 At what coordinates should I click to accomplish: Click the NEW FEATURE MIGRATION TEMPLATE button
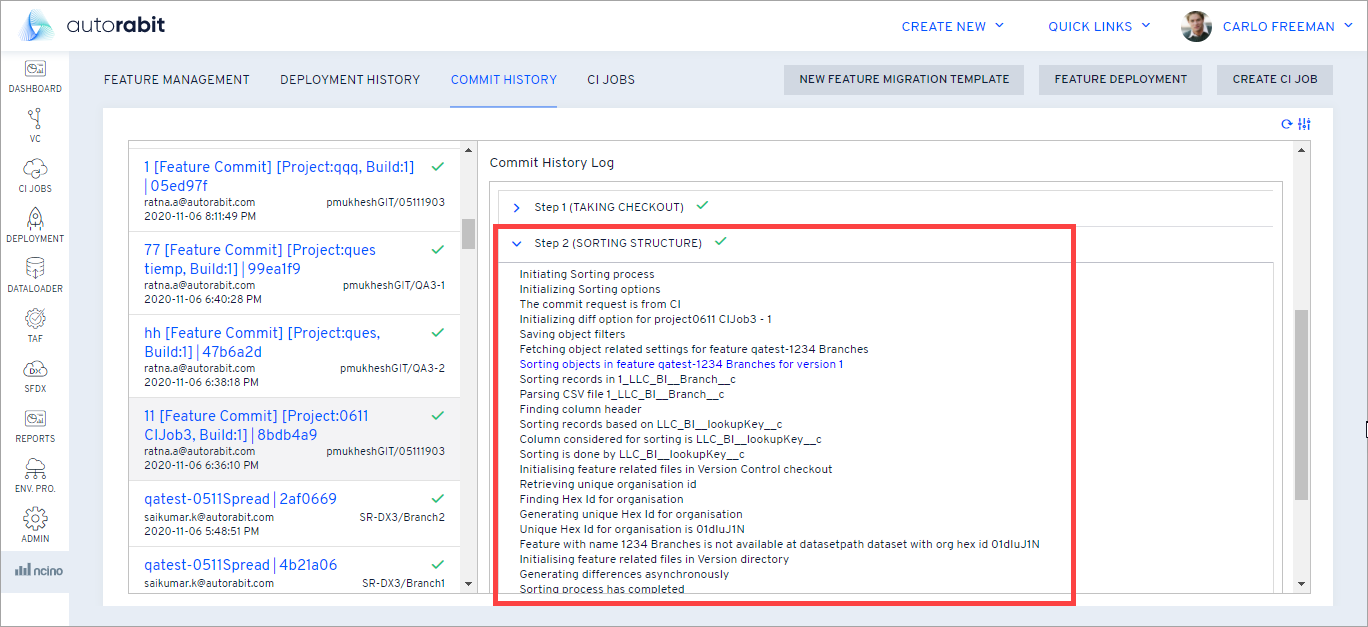(903, 79)
